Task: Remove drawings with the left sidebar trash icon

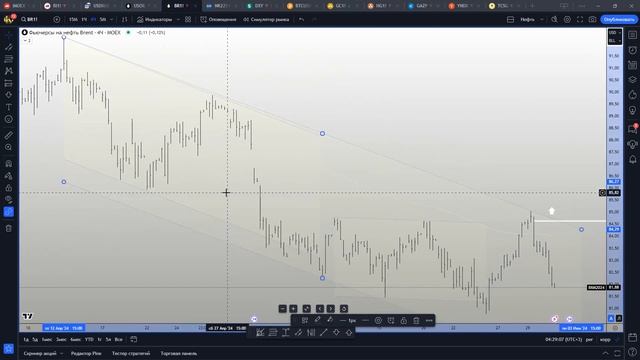Action: [x=9, y=228]
